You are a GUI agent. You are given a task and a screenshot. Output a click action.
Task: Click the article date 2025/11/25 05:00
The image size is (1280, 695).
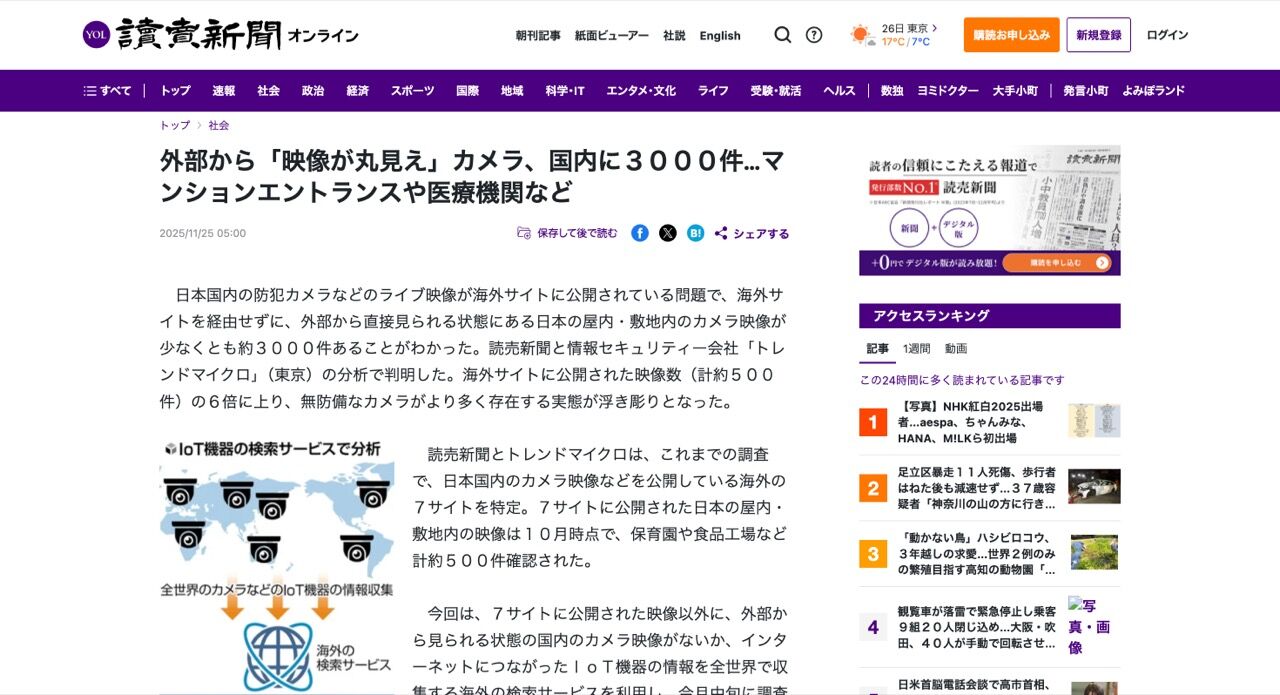(x=203, y=234)
